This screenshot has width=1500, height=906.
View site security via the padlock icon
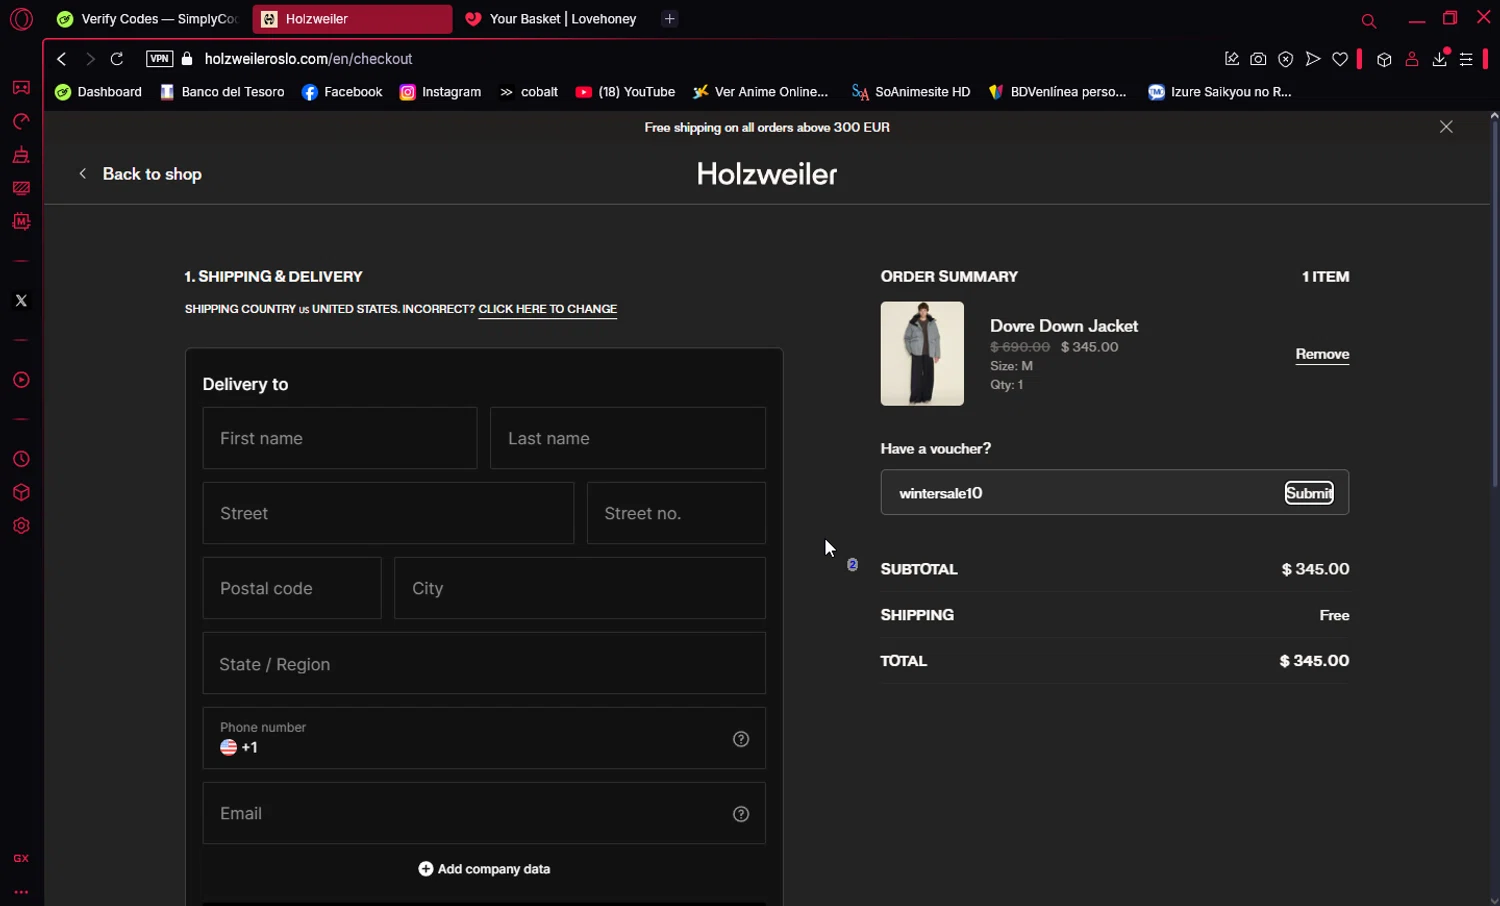pyautogui.click(x=187, y=59)
